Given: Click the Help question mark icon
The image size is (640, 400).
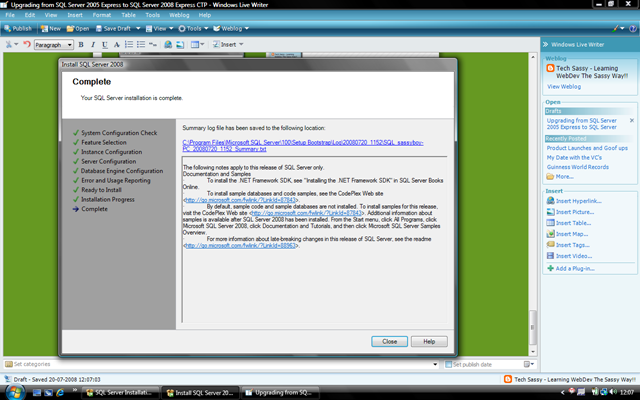Looking at the screenshot, I should 633,29.
